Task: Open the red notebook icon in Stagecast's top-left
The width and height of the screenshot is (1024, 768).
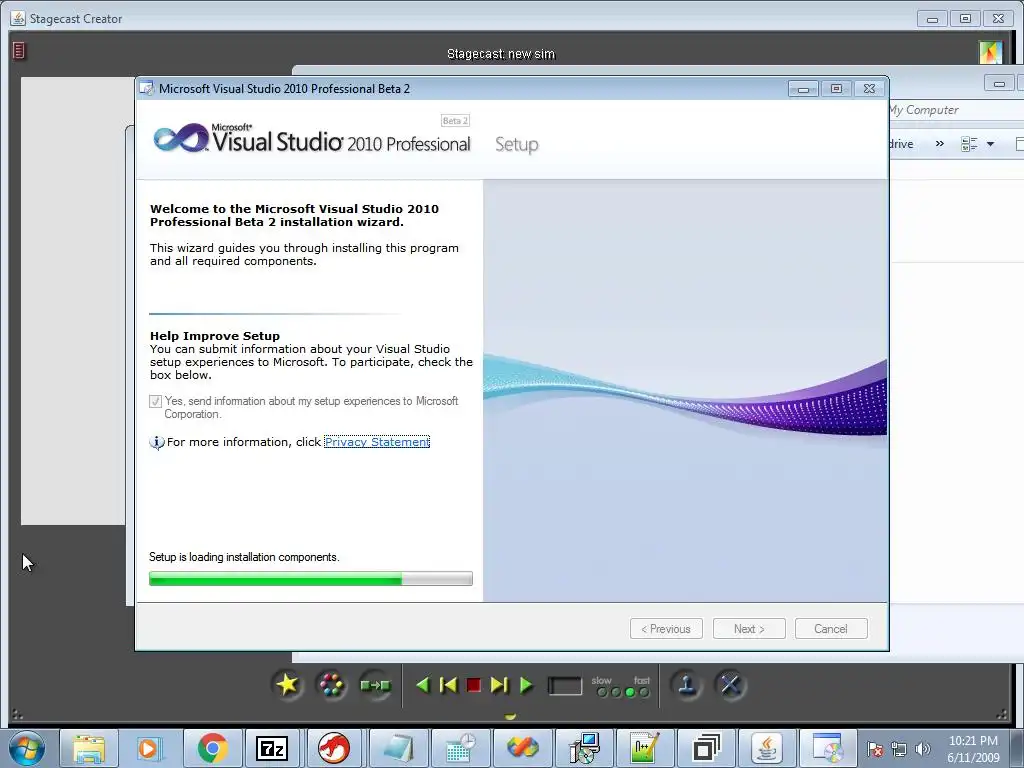Action: point(18,50)
